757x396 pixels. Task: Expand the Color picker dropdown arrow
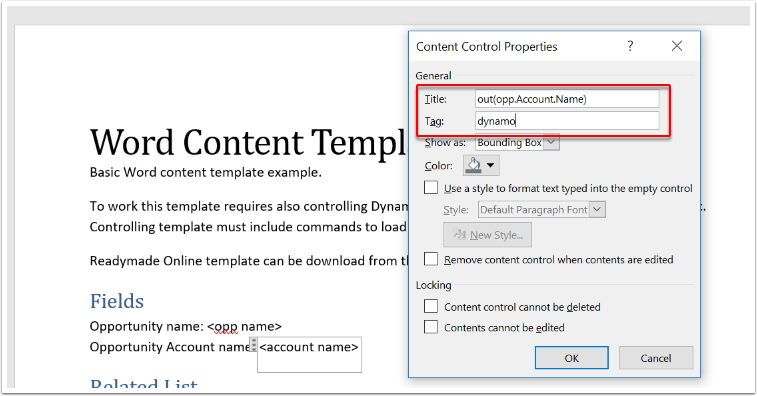(x=491, y=165)
